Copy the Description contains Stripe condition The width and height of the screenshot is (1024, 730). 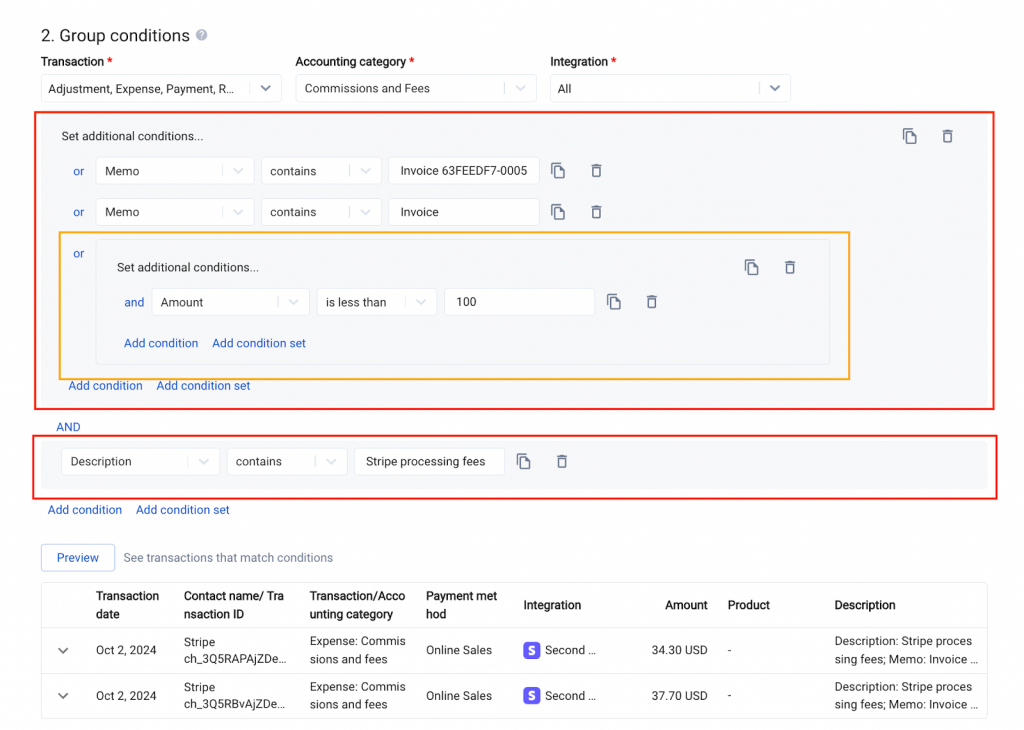(x=523, y=461)
